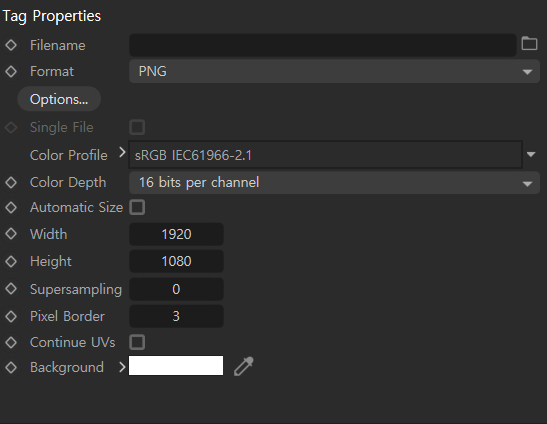The height and width of the screenshot is (424, 547).
Task: Open the Color Profile dropdown arrow
Action: click(531, 154)
